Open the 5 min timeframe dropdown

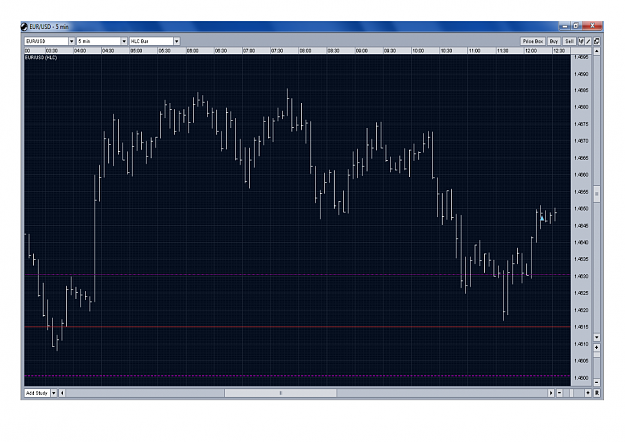124,41
